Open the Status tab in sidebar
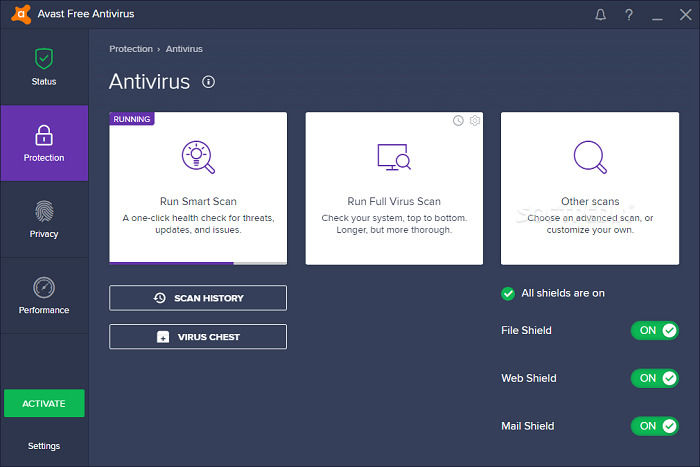 pyautogui.click(x=44, y=67)
